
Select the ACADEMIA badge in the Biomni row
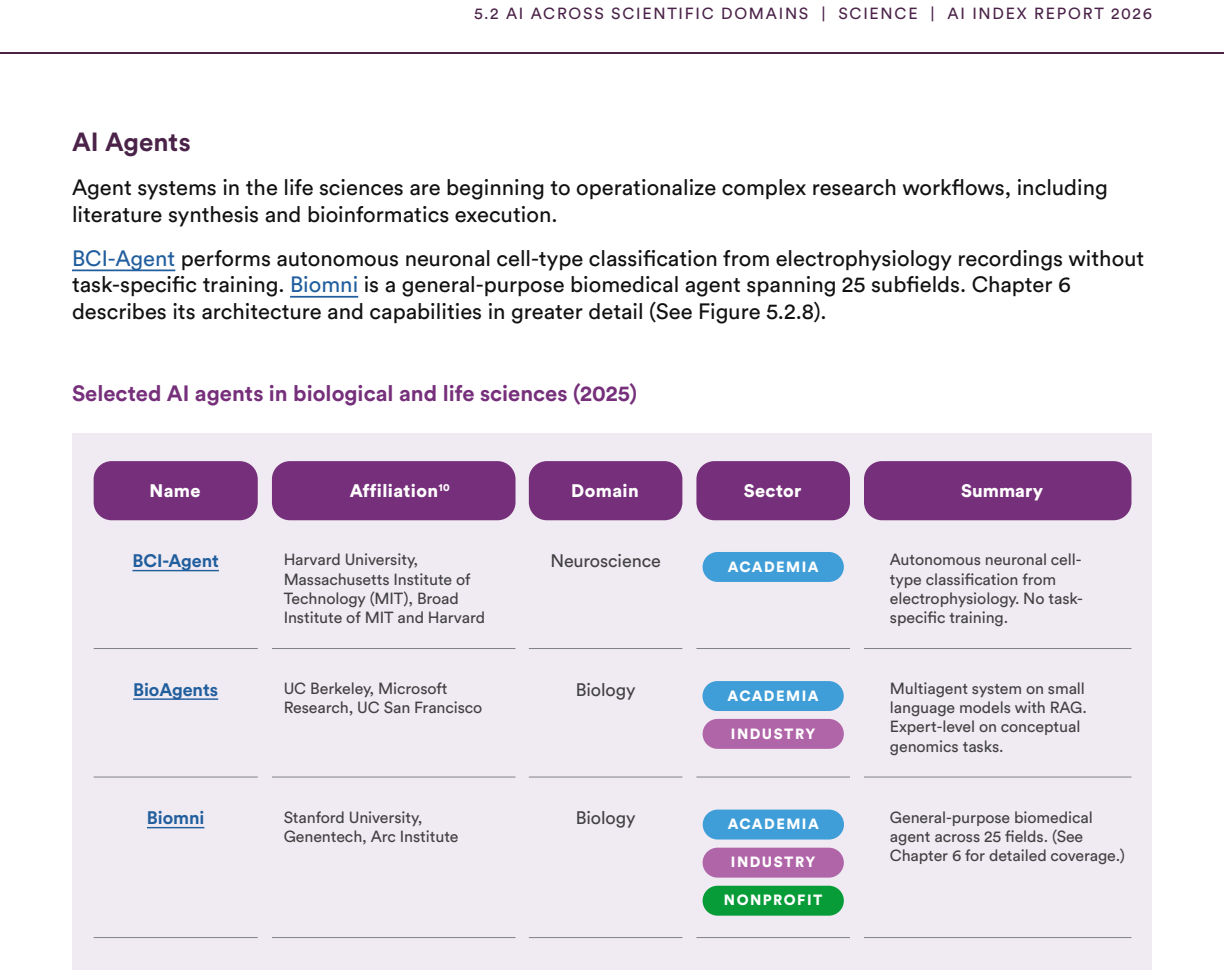pos(773,824)
